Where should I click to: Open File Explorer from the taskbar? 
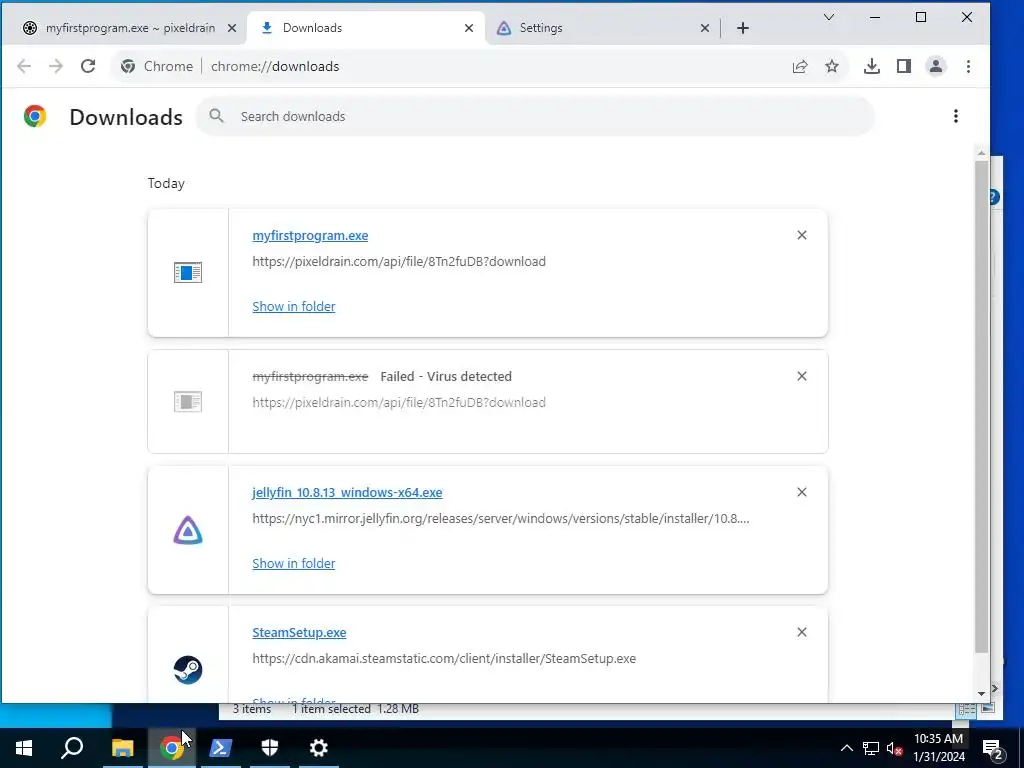(122, 748)
